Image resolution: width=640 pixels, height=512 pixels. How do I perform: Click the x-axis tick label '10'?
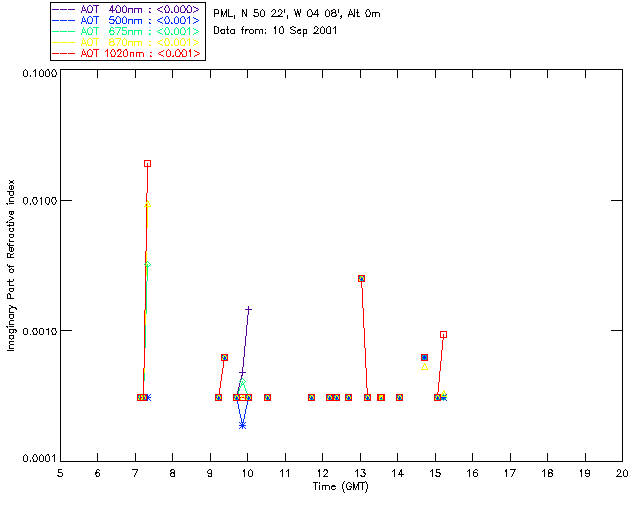248,473
